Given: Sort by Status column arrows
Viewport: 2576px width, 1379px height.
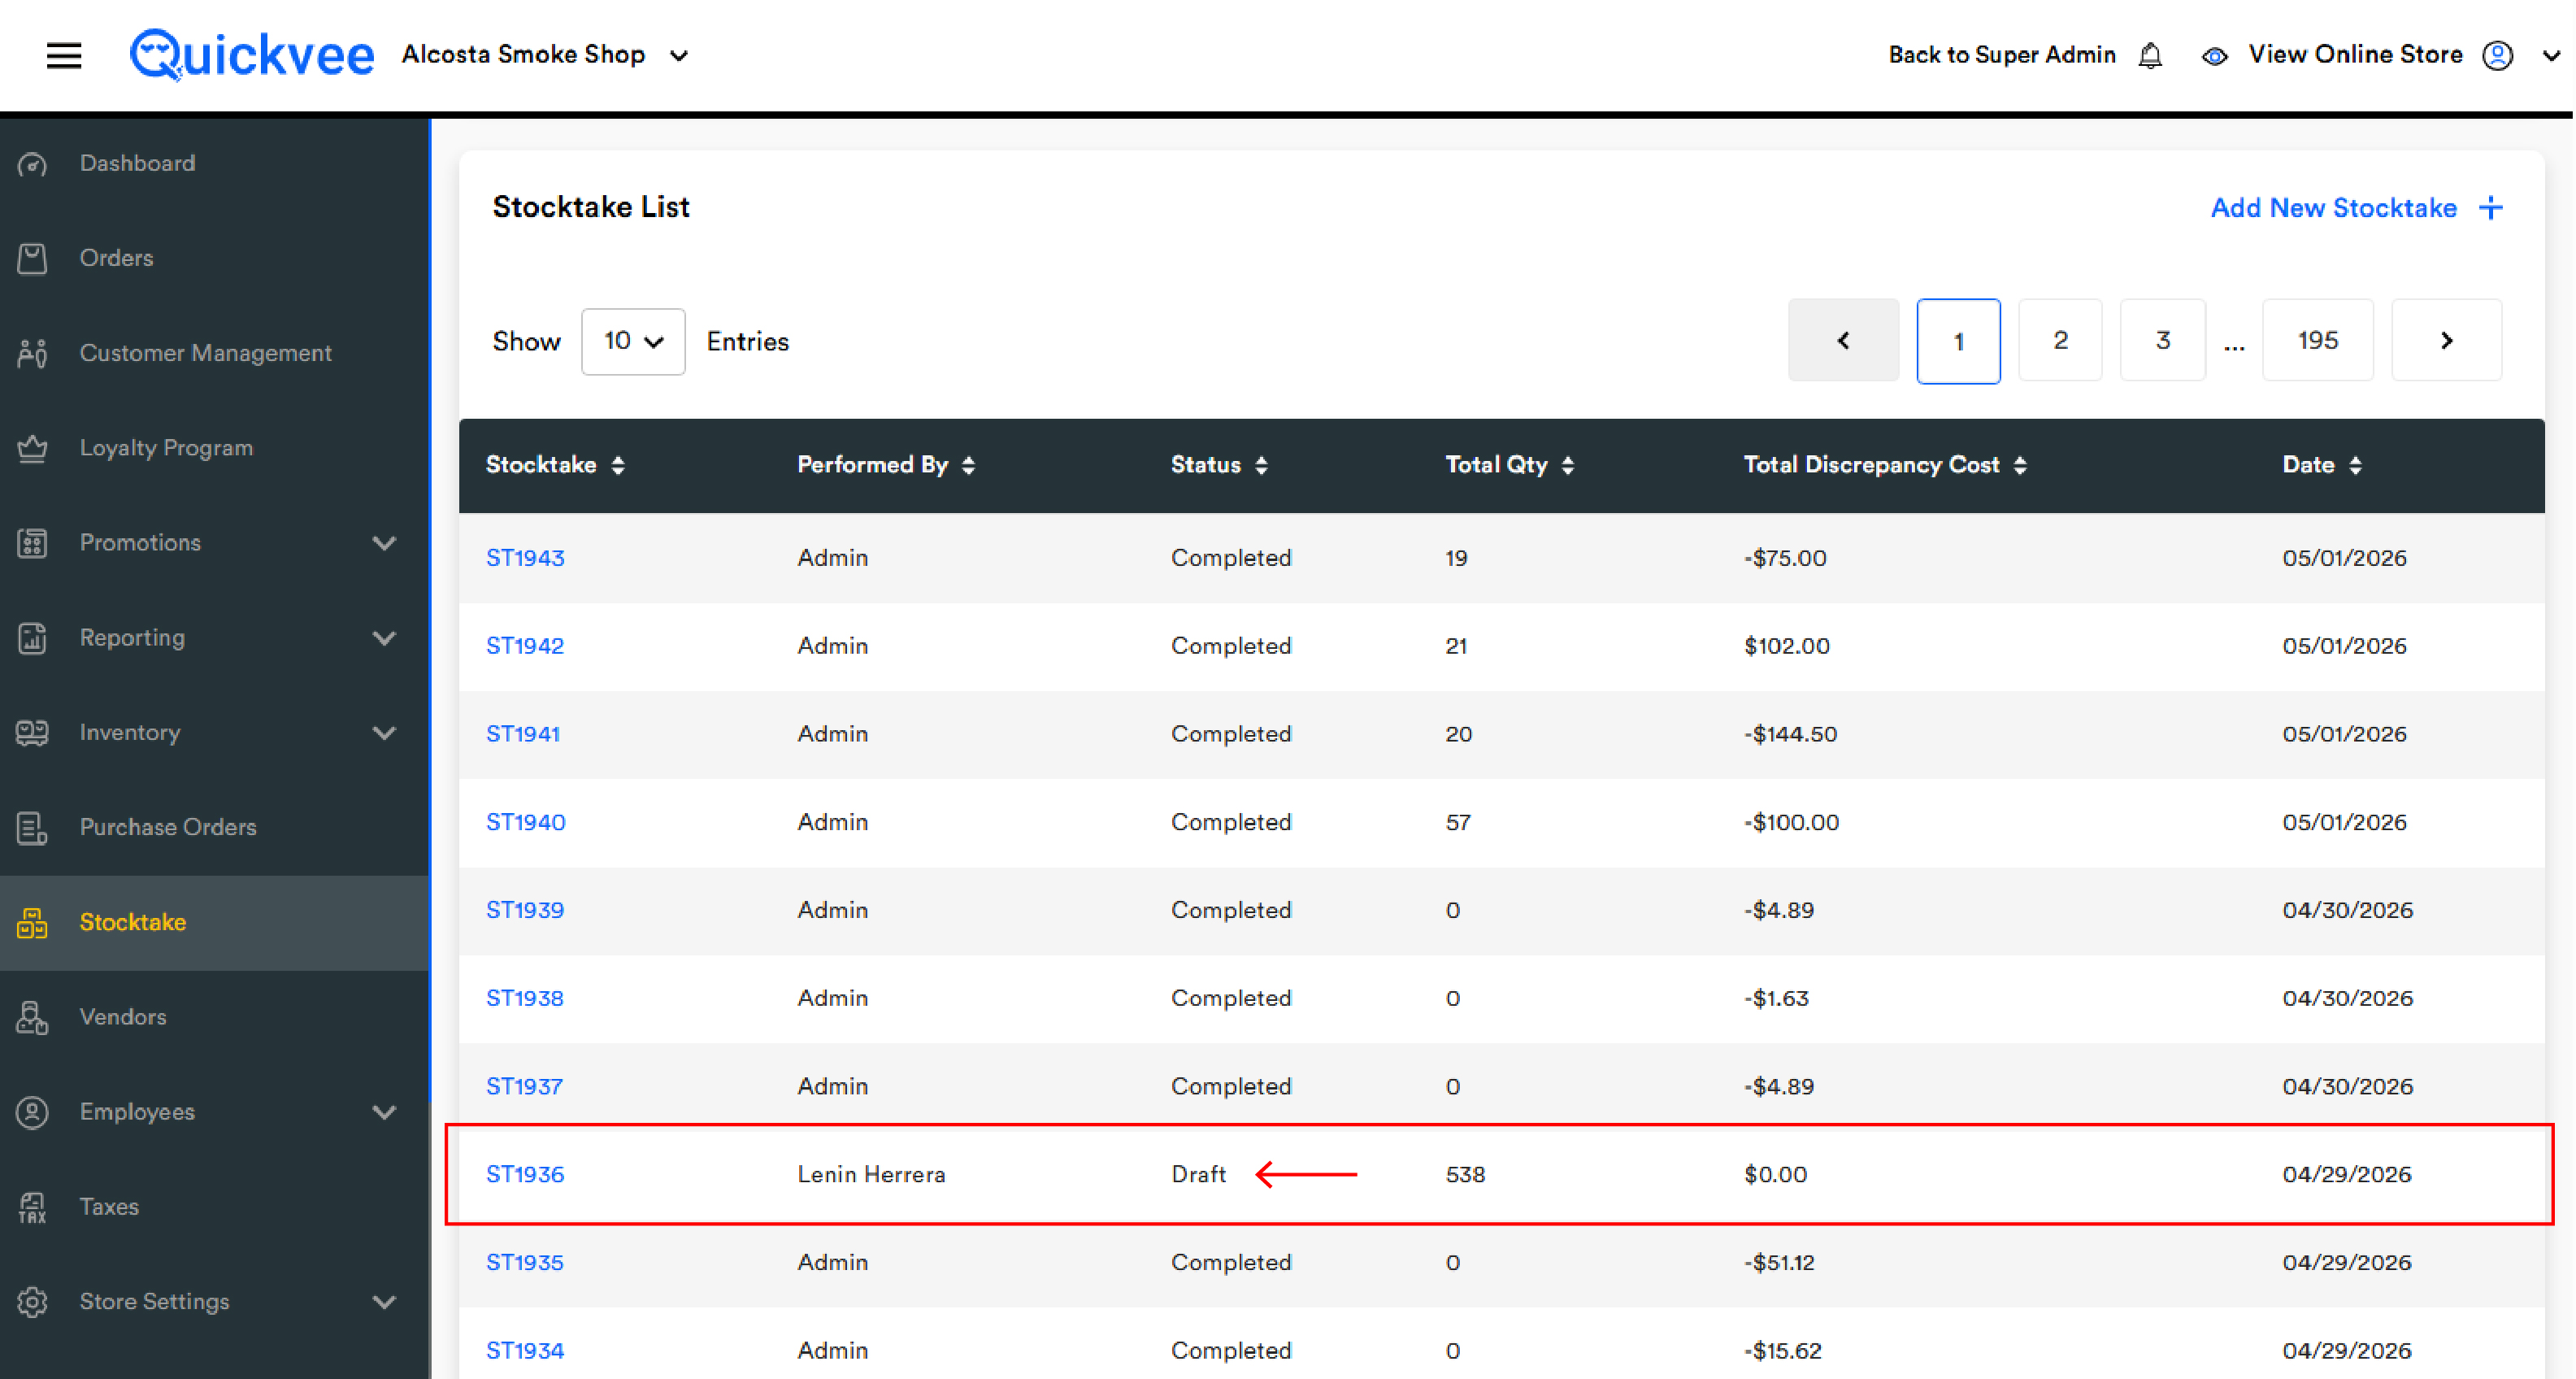Looking at the screenshot, I should point(1261,465).
